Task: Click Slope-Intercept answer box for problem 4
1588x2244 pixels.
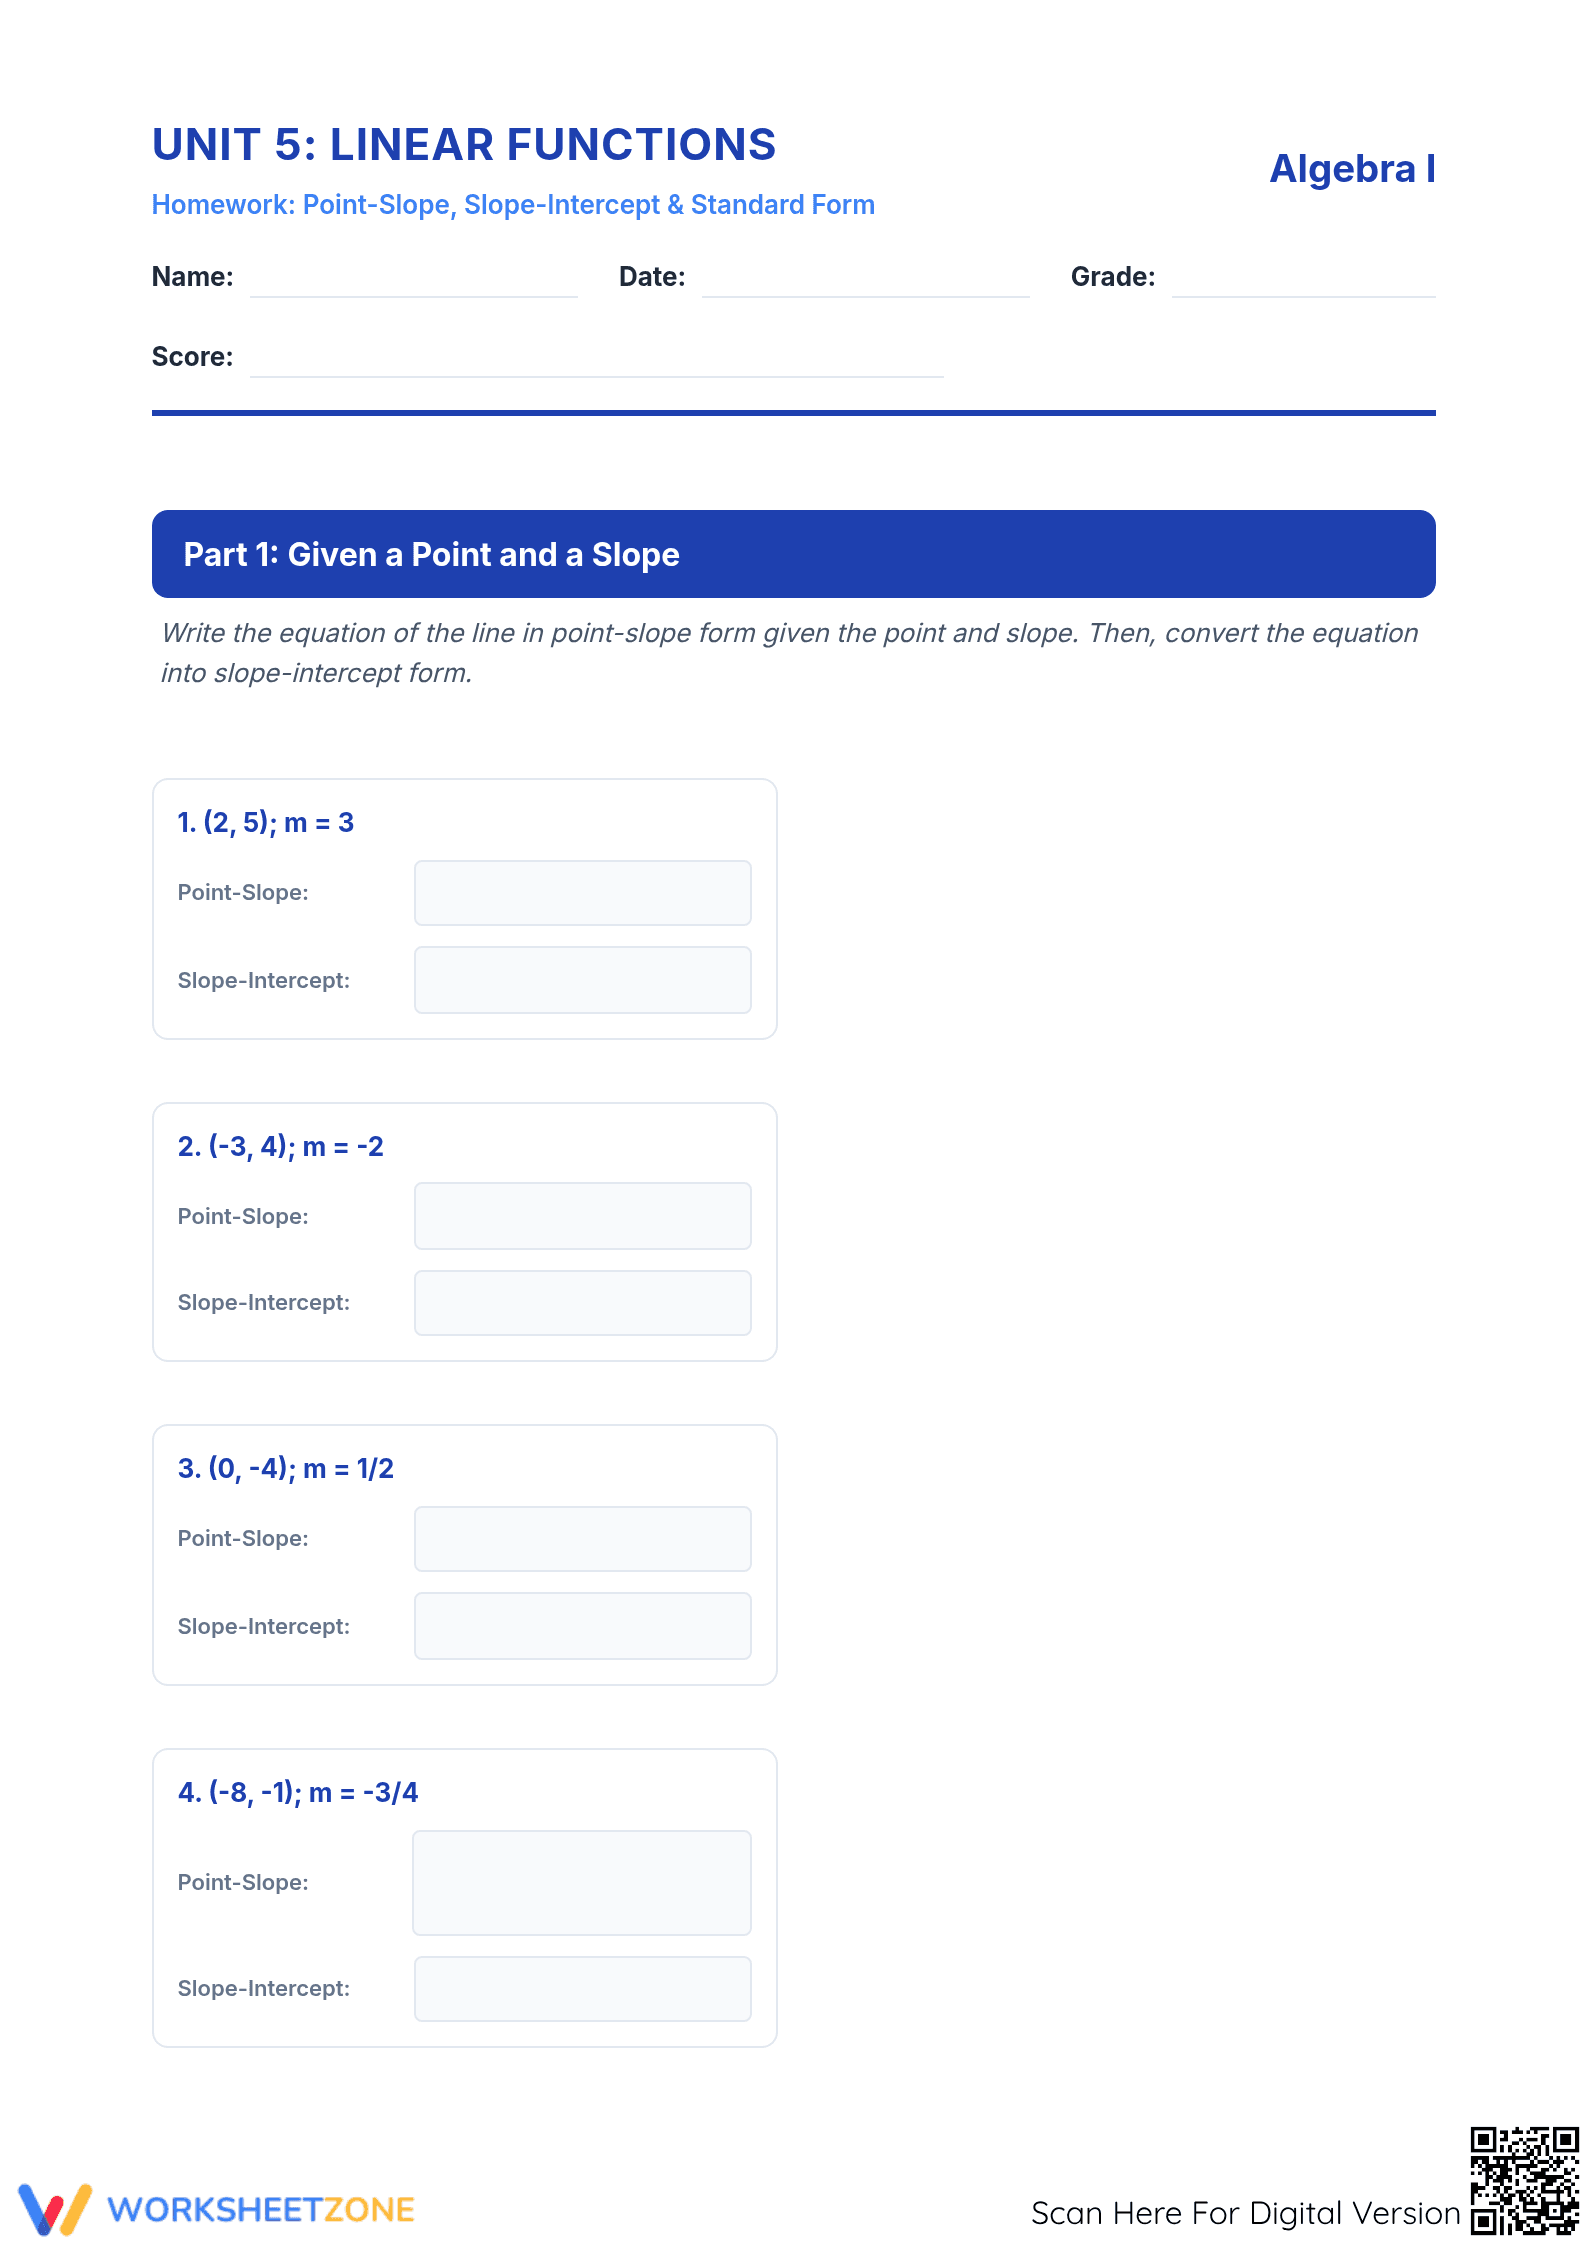Action: tap(583, 1989)
